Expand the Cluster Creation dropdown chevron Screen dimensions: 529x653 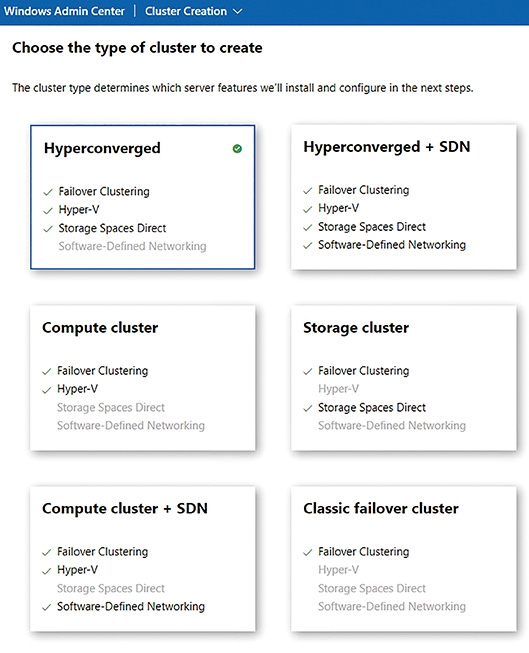tap(237, 12)
